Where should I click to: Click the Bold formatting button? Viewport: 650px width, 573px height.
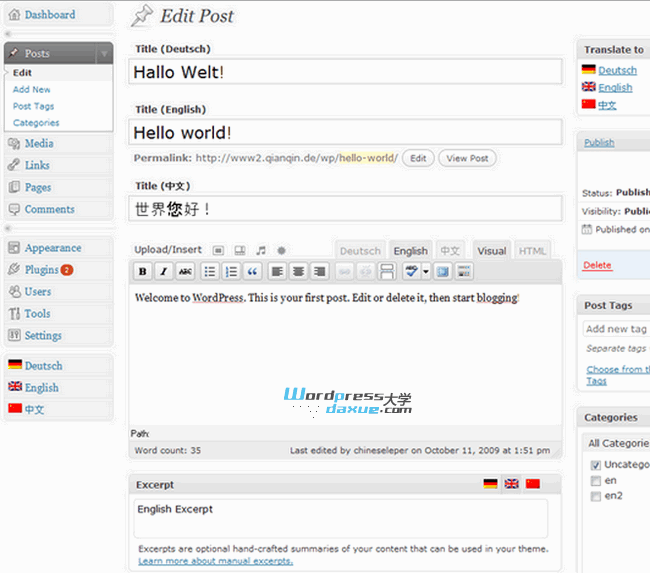143,272
